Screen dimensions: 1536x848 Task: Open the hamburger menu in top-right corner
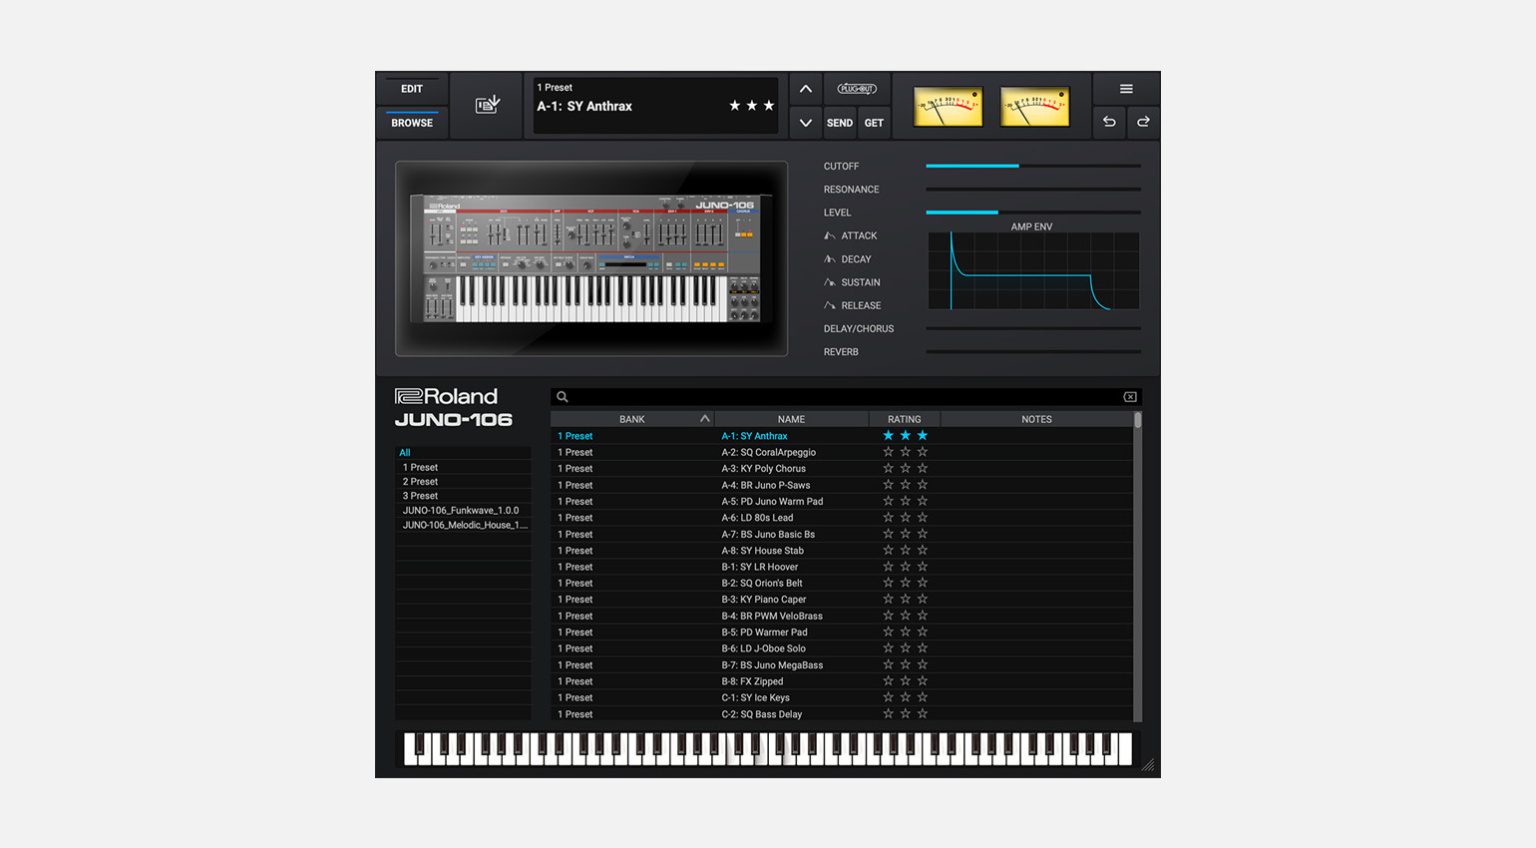click(x=1124, y=88)
